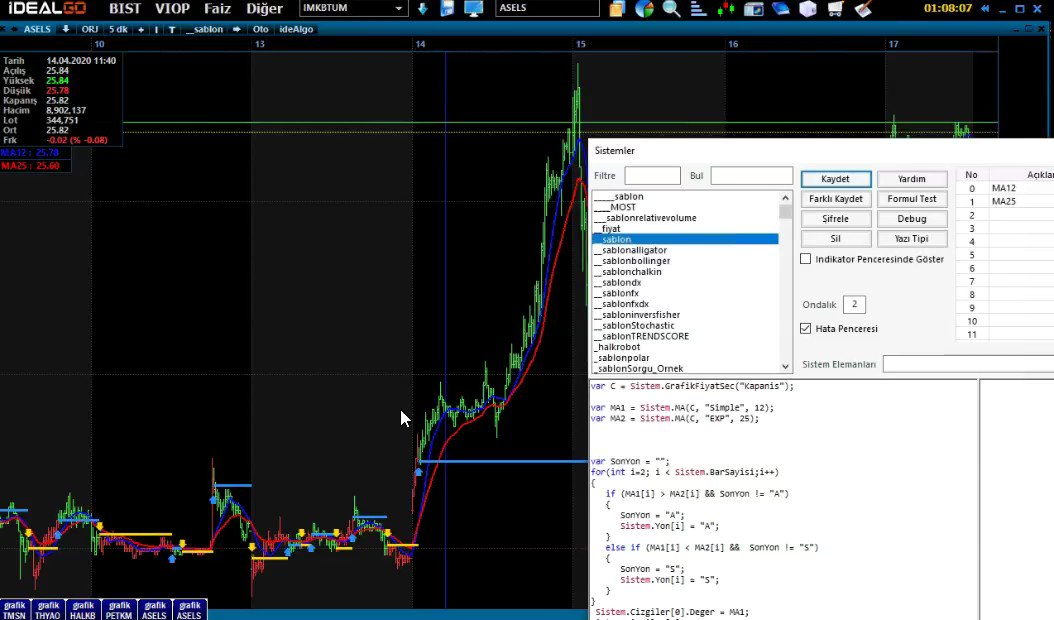This screenshot has width=1054, height=620.
Task: Click the magnifying glass search icon
Action: pyautogui.click(x=671, y=9)
